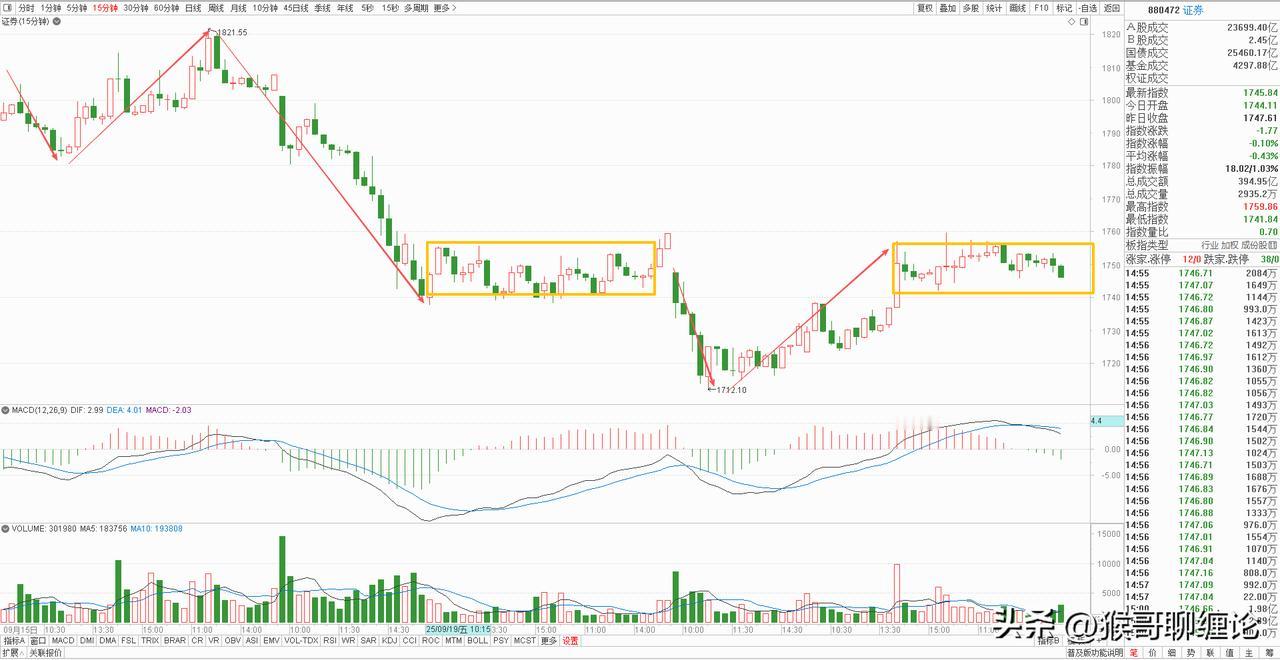
Task: Click the 标记 mark button
Action: click(x=1064, y=8)
